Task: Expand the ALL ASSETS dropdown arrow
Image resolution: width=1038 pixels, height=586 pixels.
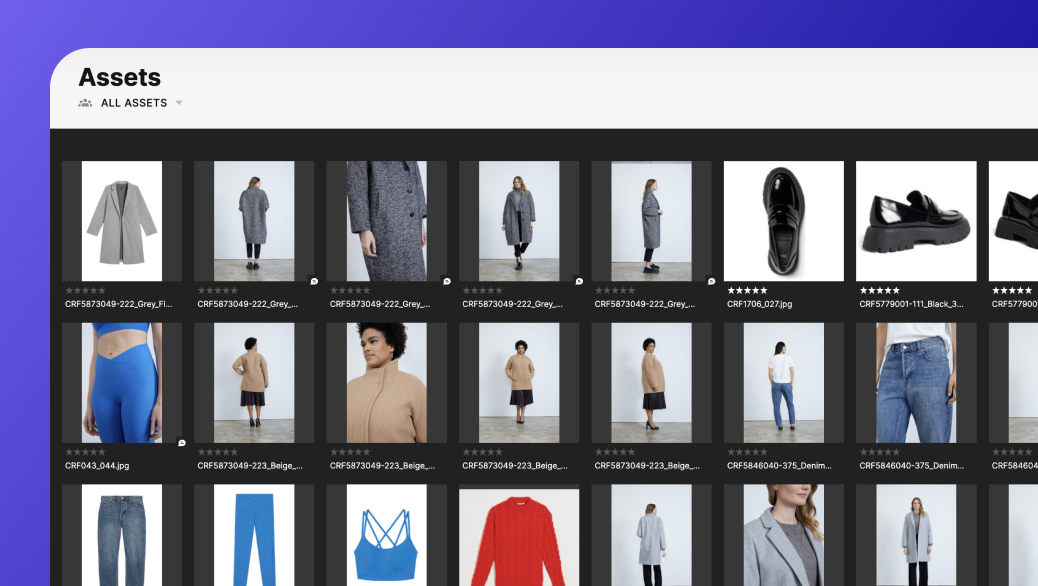Action: (179, 103)
